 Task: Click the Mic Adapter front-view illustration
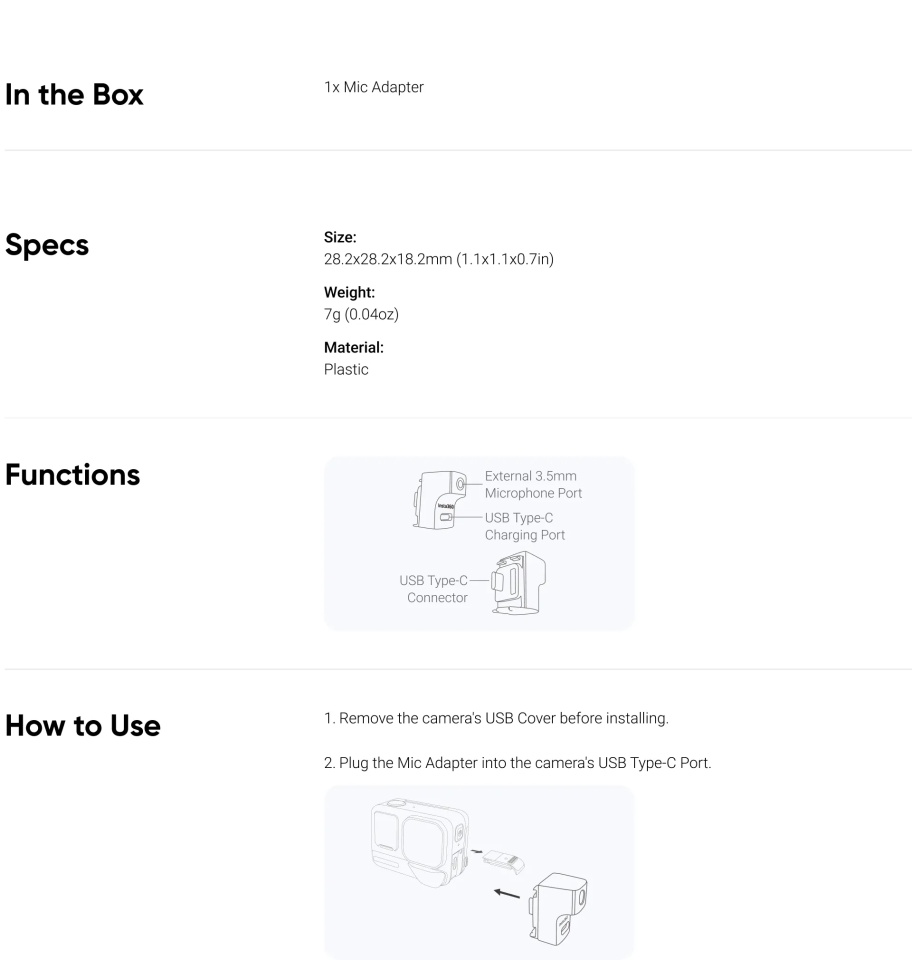439,500
